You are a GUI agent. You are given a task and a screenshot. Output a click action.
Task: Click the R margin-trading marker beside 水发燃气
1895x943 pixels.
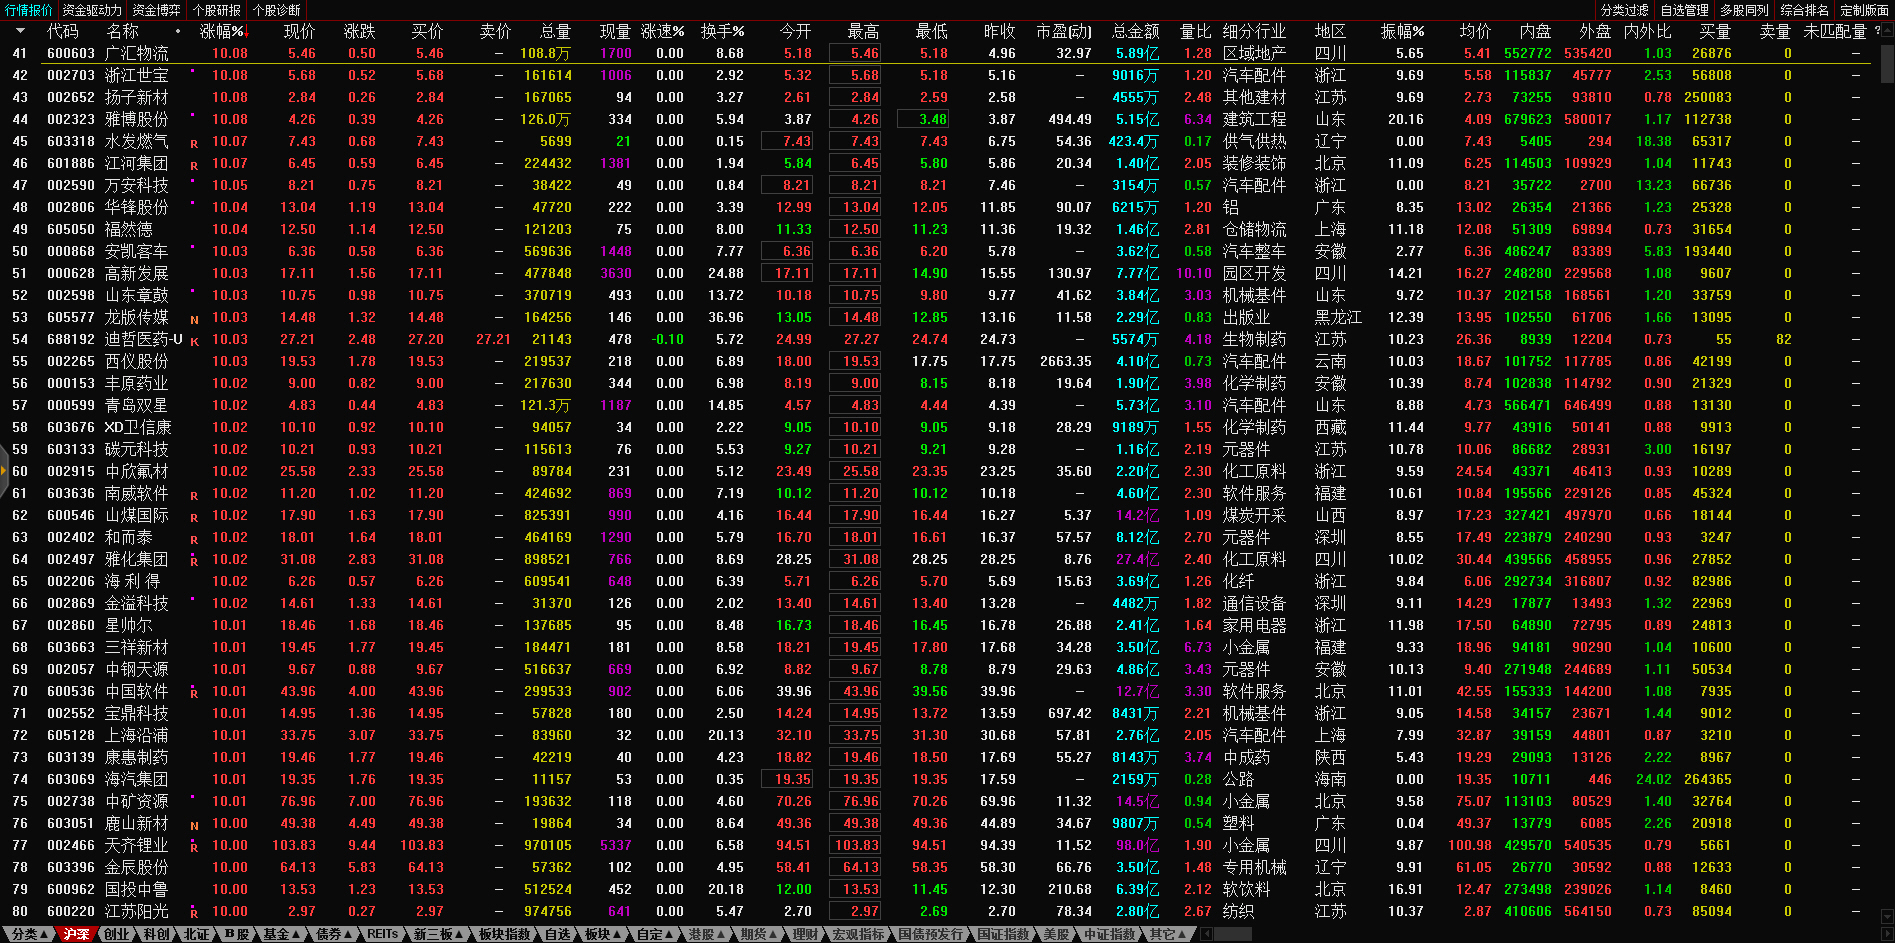pos(194,144)
